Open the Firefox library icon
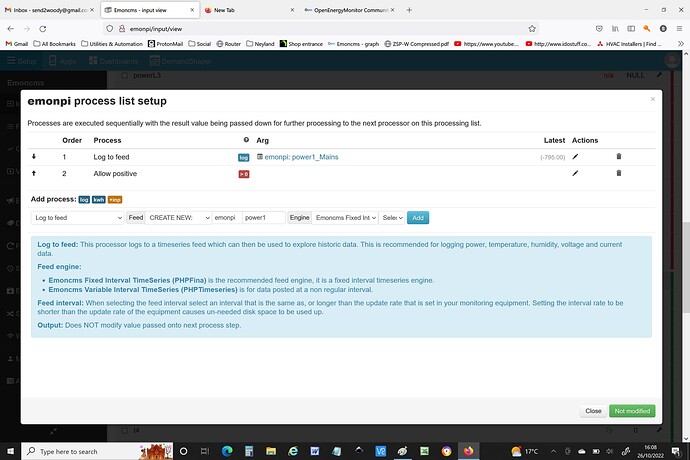This screenshot has height=460, width=690. coord(615,29)
